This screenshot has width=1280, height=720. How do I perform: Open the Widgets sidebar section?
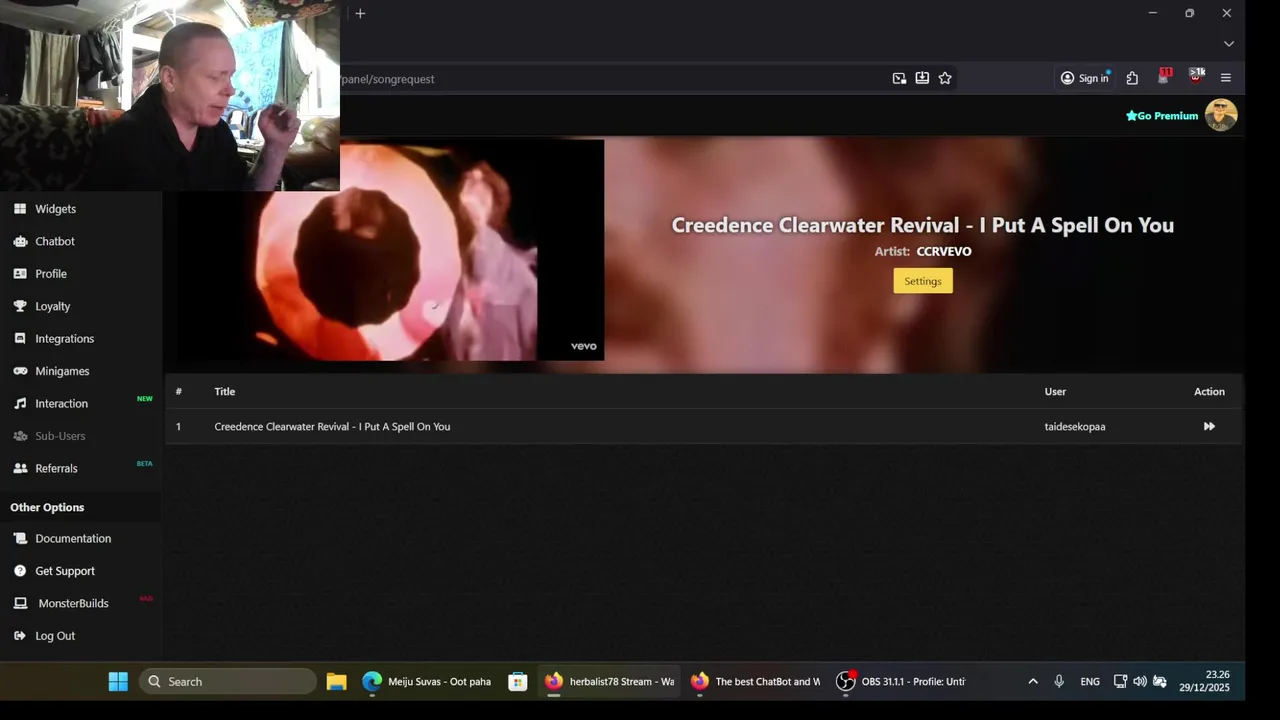(55, 209)
